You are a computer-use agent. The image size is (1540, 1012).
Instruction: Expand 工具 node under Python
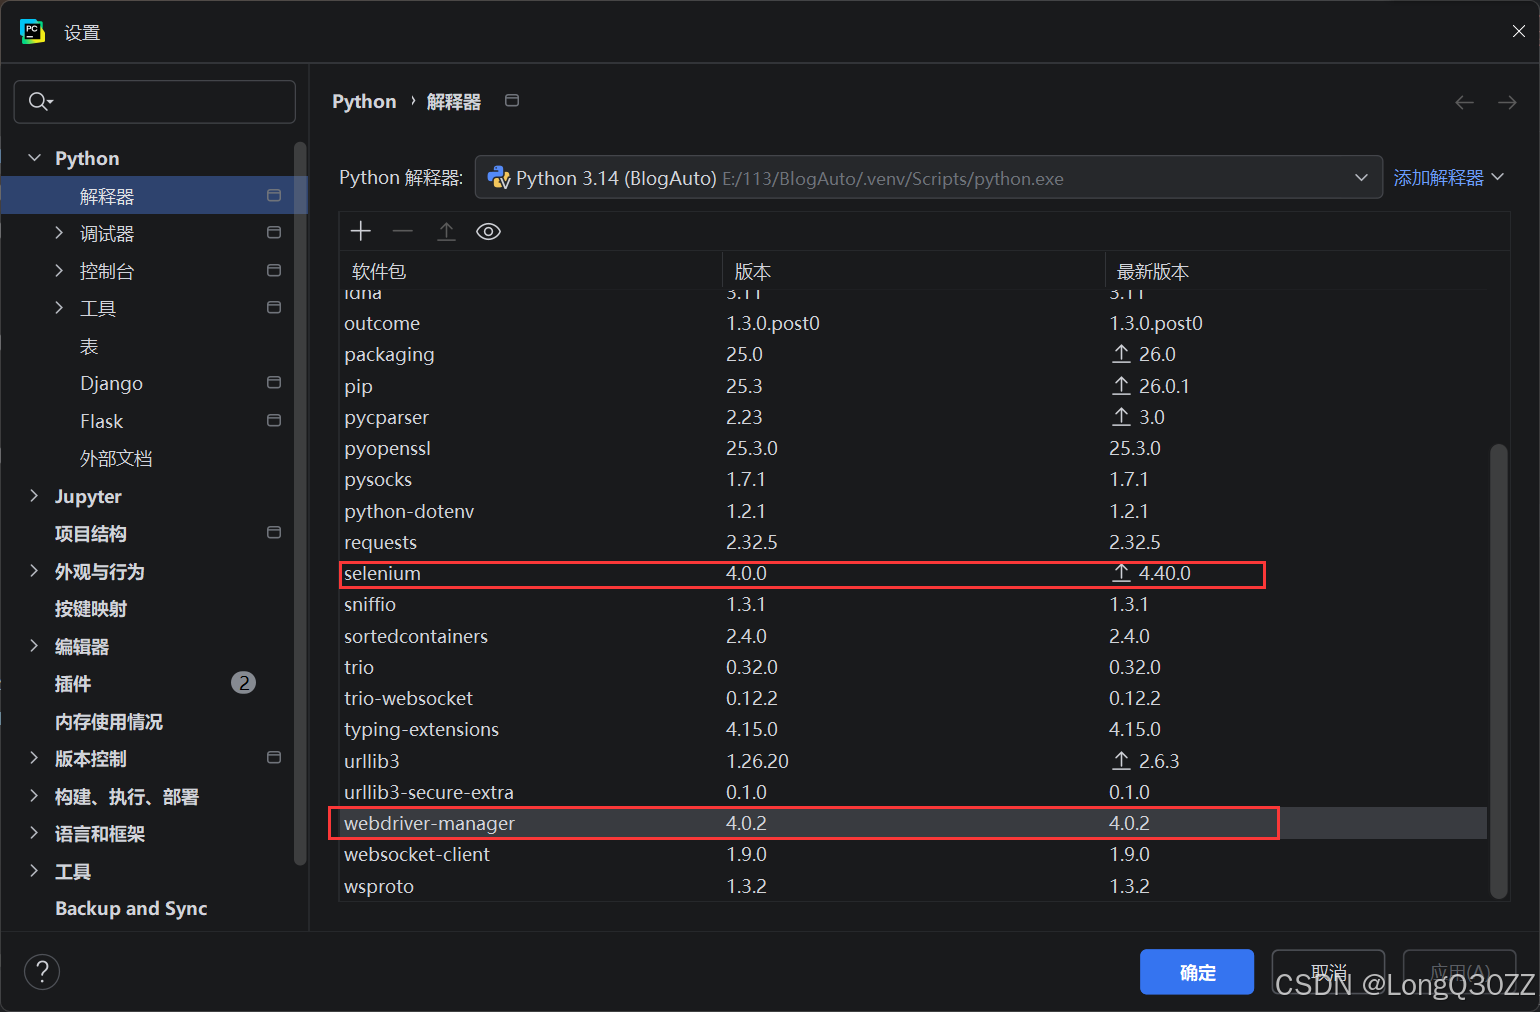click(59, 308)
